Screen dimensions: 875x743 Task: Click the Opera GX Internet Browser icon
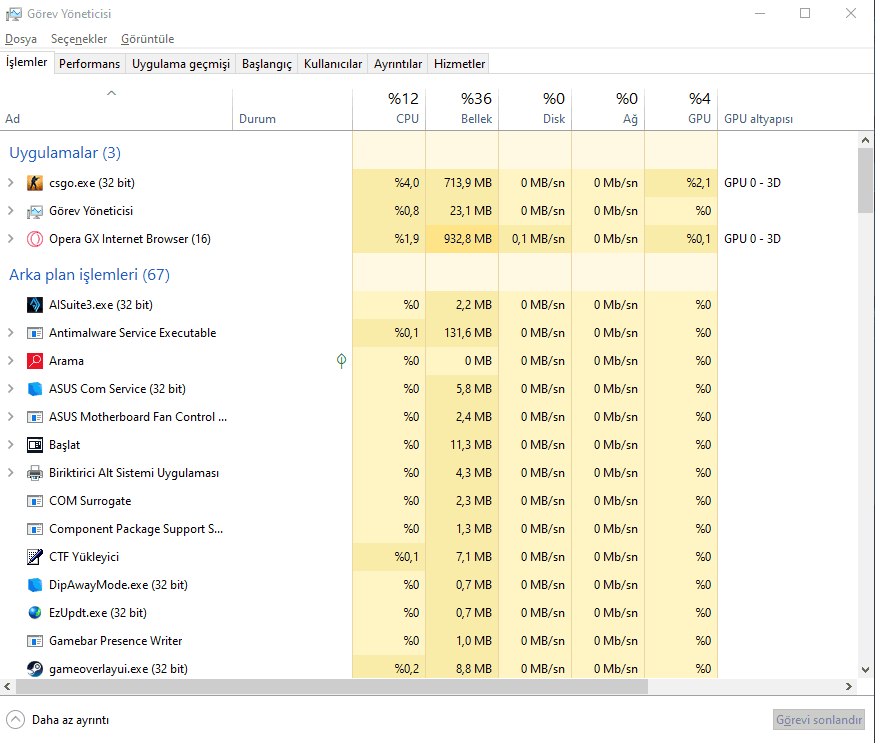click(35, 239)
